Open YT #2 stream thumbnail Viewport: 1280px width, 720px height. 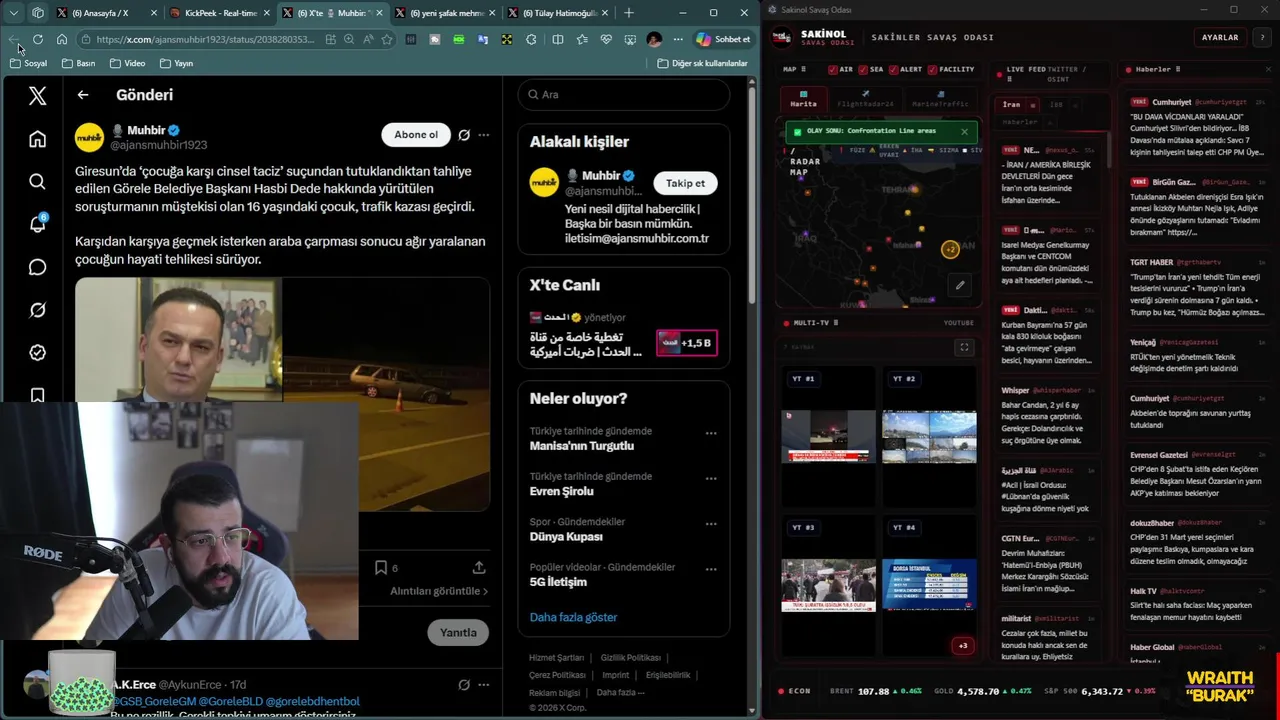929,436
